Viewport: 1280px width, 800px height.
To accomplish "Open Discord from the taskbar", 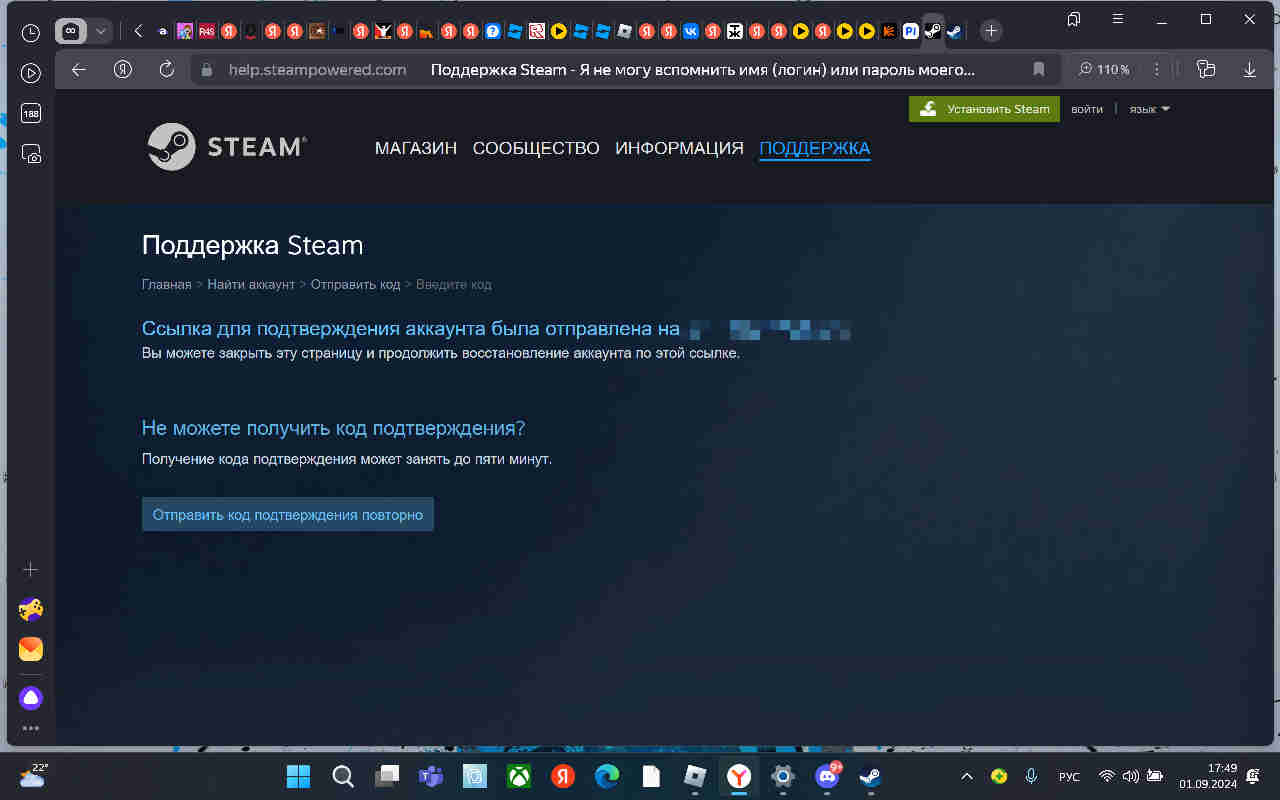I will tap(827, 776).
